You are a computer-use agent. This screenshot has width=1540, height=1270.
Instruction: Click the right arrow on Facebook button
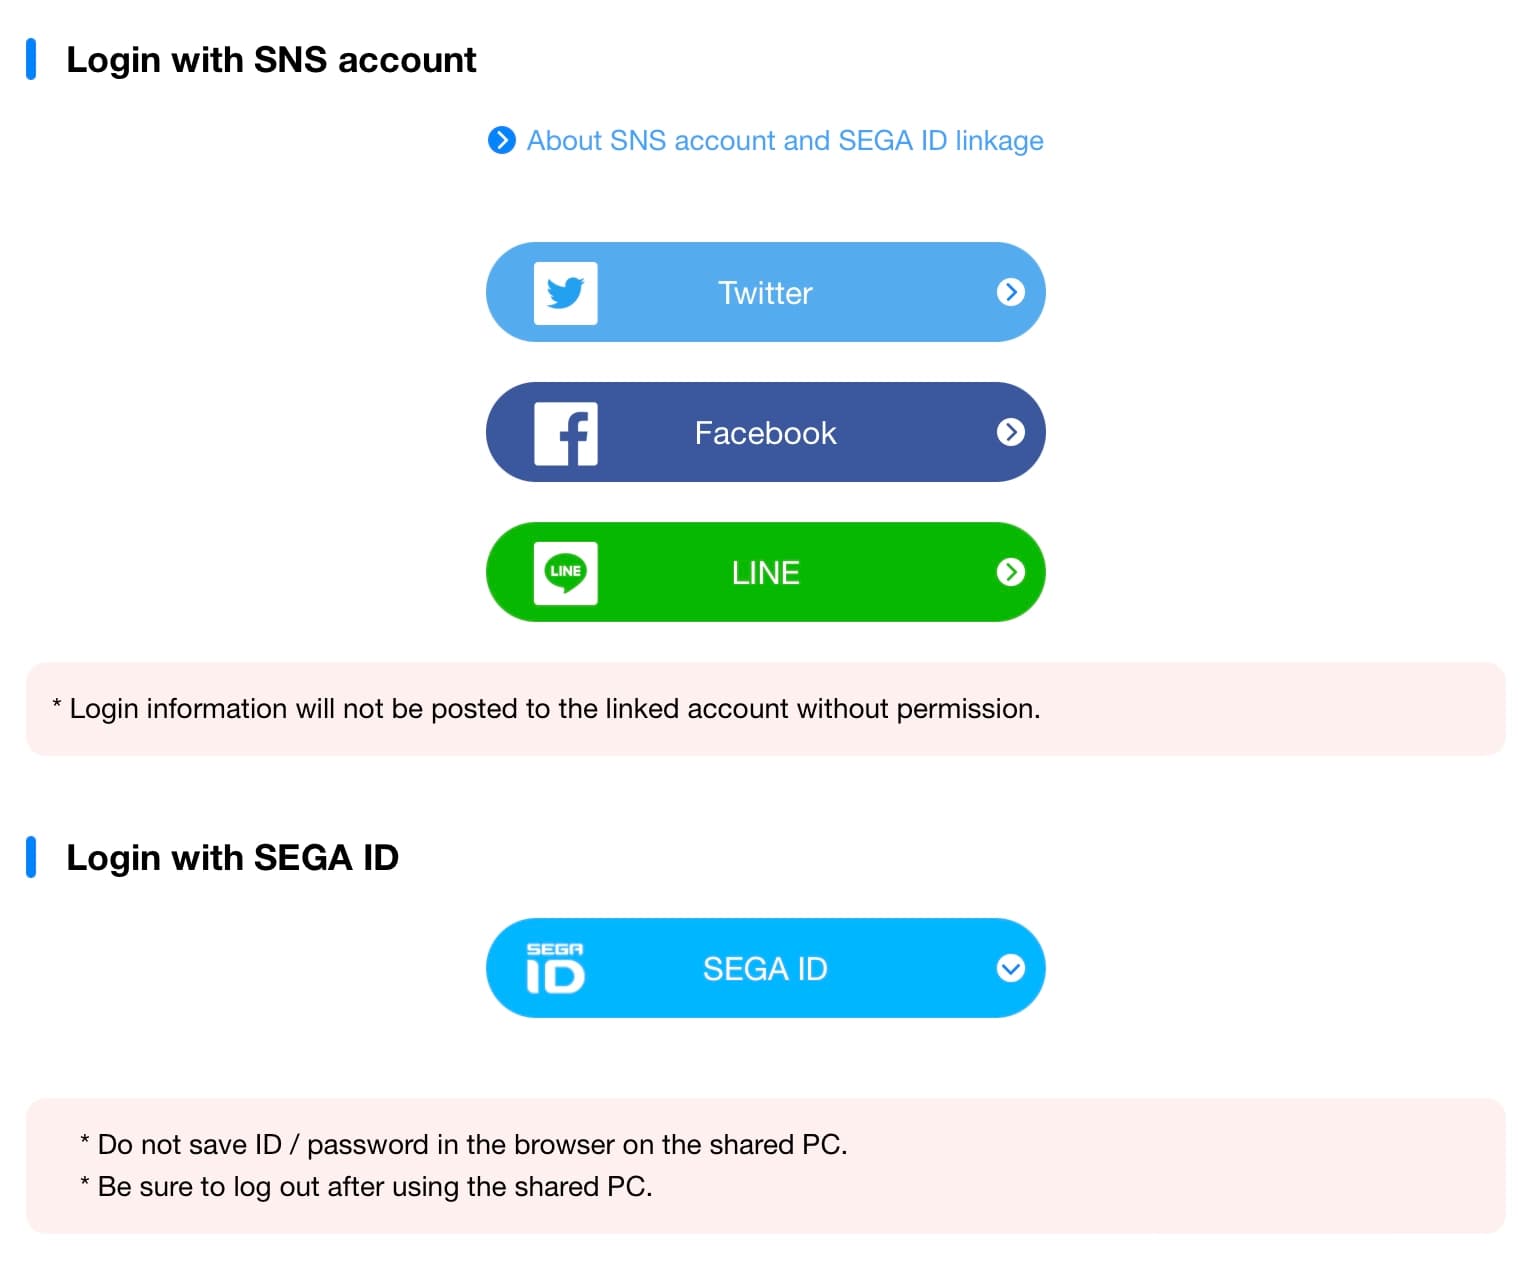pos(1010,432)
